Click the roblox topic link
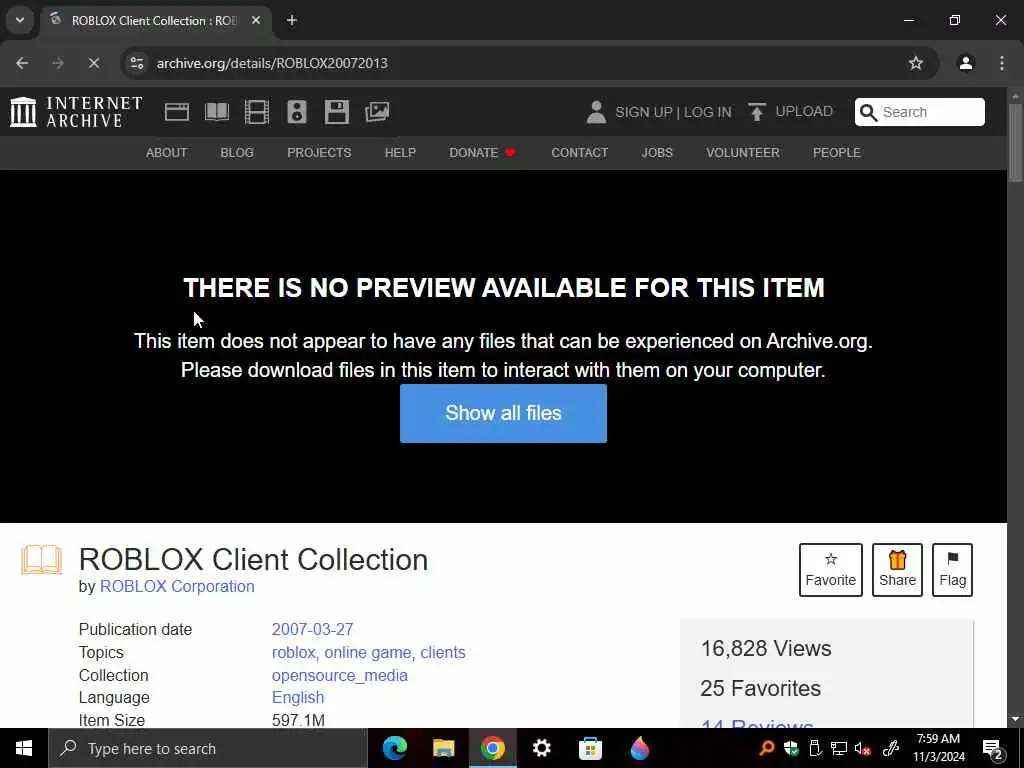This screenshot has height=768, width=1024. pos(293,652)
